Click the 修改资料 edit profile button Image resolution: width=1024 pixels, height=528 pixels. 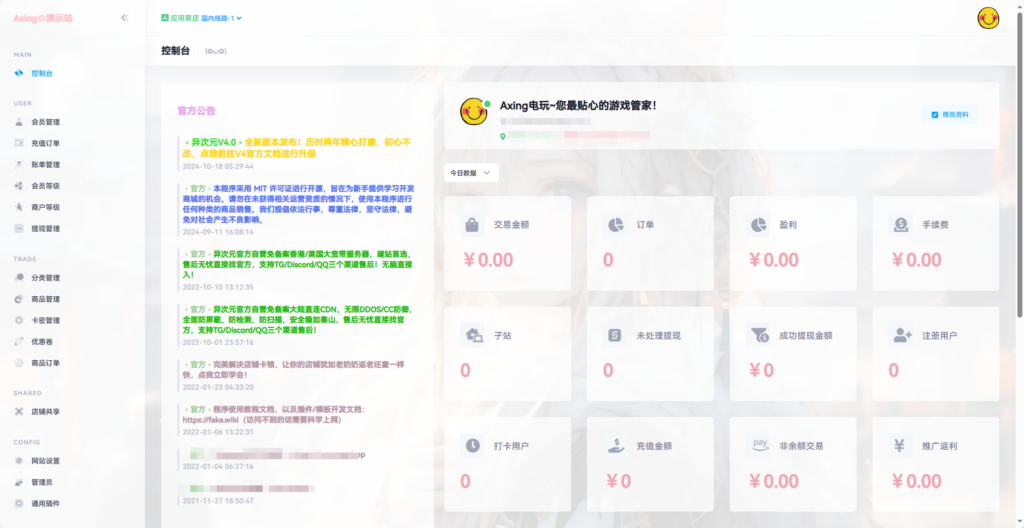[950, 114]
